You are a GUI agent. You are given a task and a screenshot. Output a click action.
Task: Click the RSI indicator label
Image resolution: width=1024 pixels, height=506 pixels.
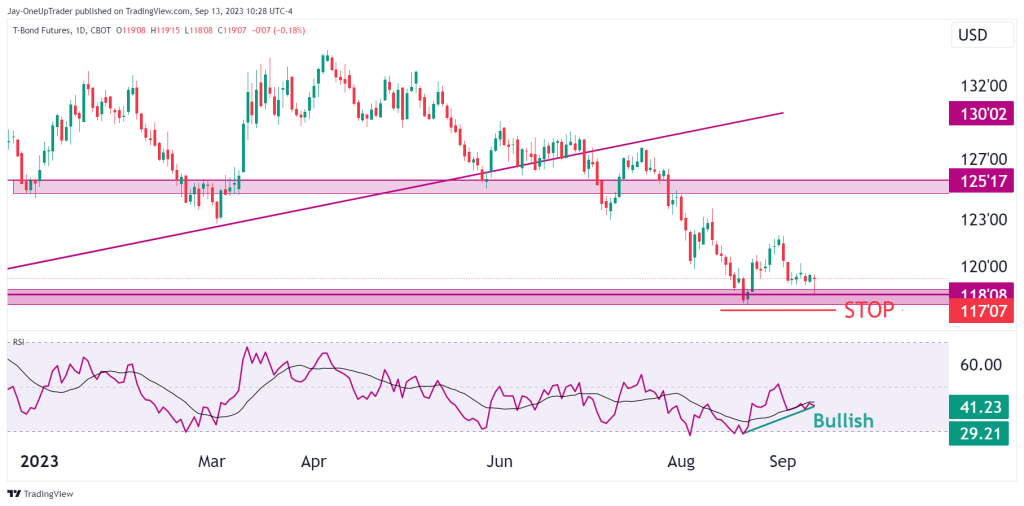tap(18, 341)
